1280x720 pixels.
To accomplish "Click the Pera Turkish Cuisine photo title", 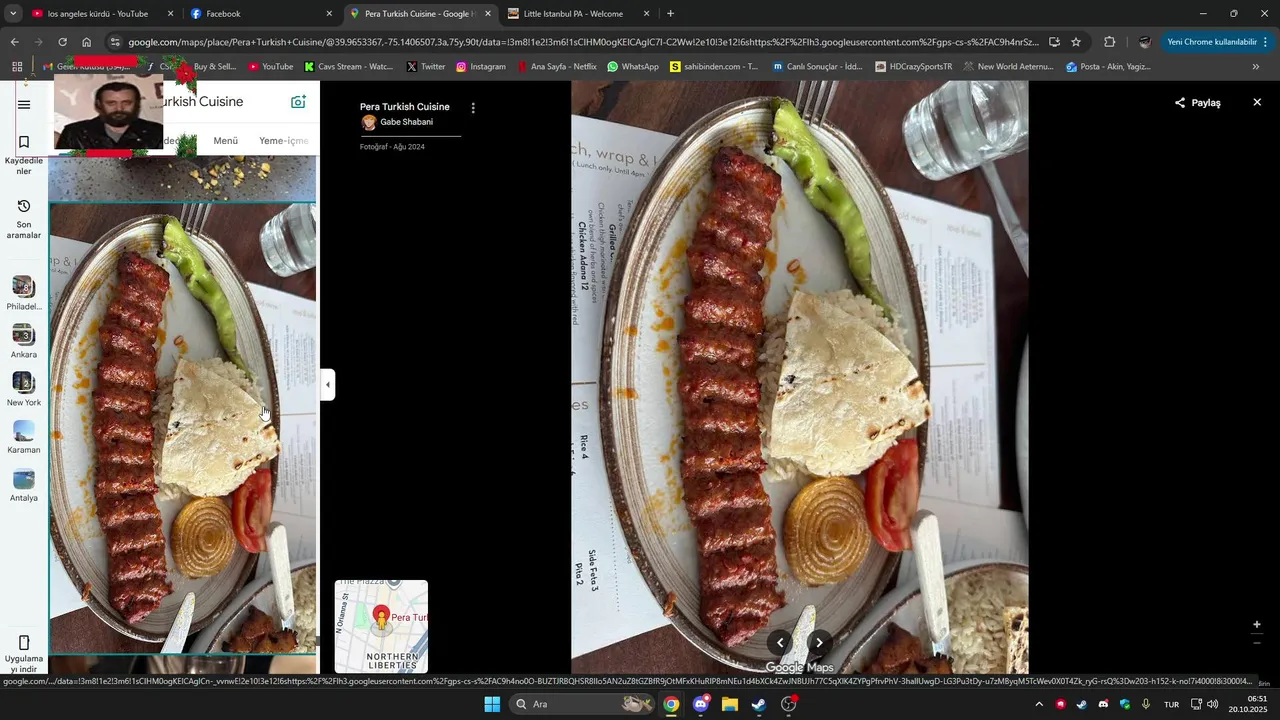I will (x=405, y=107).
